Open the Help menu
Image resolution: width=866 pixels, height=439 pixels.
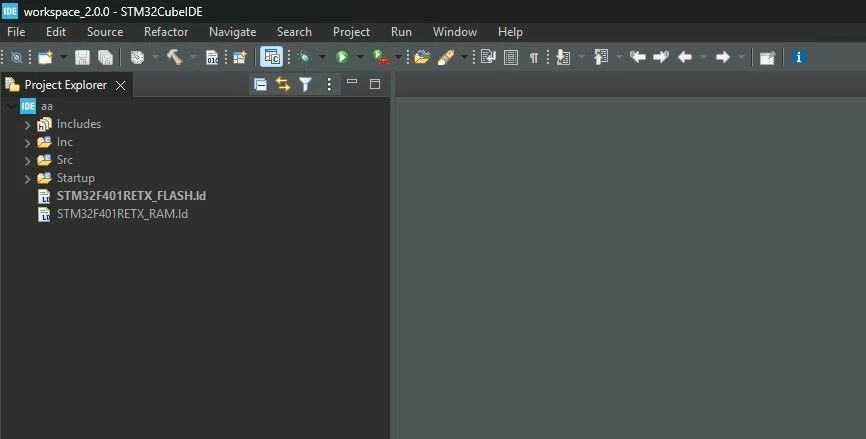(510, 32)
